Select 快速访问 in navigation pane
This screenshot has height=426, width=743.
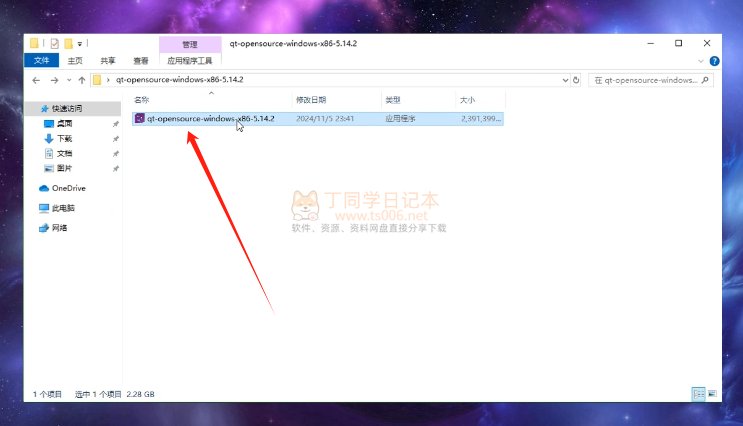[x=67, y=109]
